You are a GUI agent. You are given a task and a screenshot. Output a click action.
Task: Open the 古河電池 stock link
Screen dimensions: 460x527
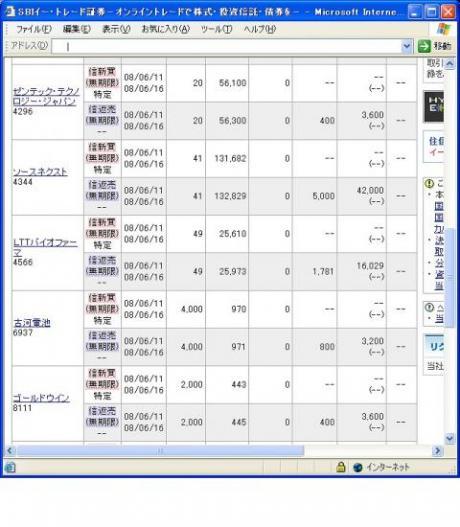[32, 323]
